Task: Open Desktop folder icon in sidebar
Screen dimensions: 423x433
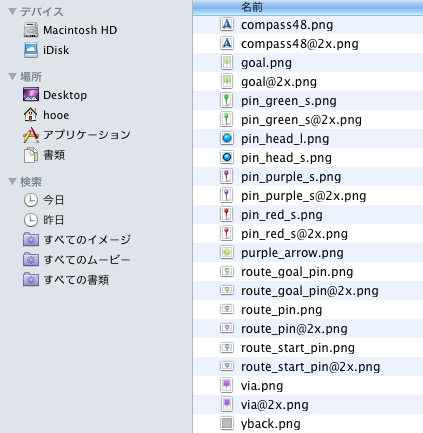Action: point(31,95)
